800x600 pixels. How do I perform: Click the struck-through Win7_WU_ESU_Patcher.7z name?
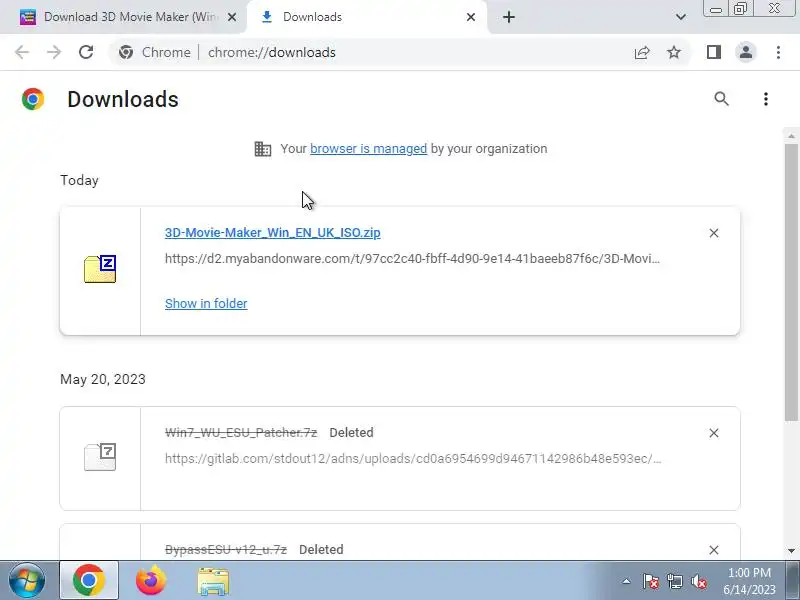(x=241, y=433)
